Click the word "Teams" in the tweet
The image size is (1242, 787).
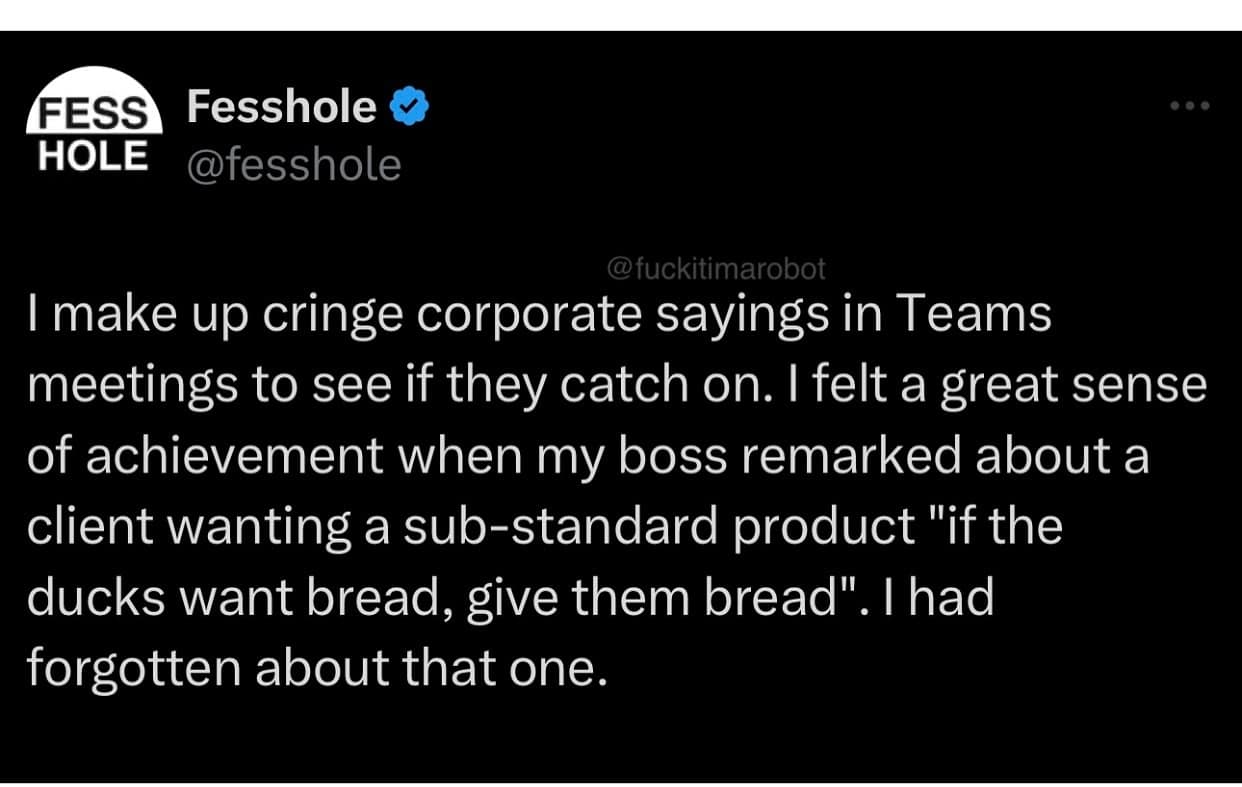(973, 315)
